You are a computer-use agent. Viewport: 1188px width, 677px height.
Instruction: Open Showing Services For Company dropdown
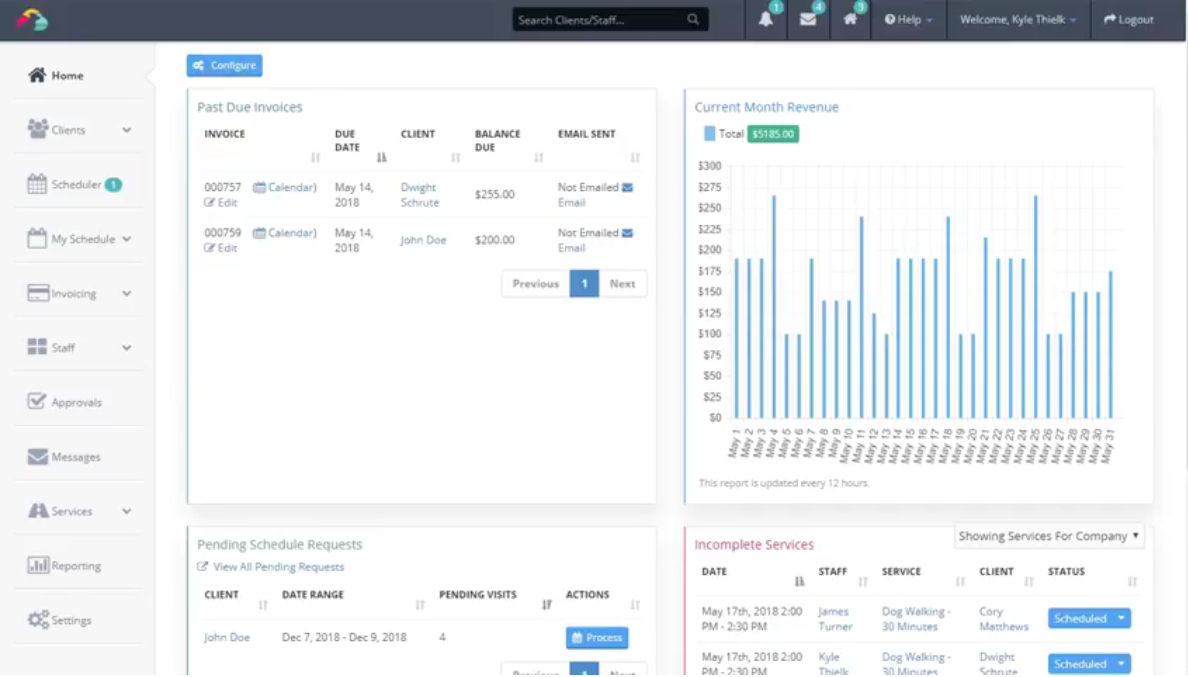click(x=1049, y=536)
